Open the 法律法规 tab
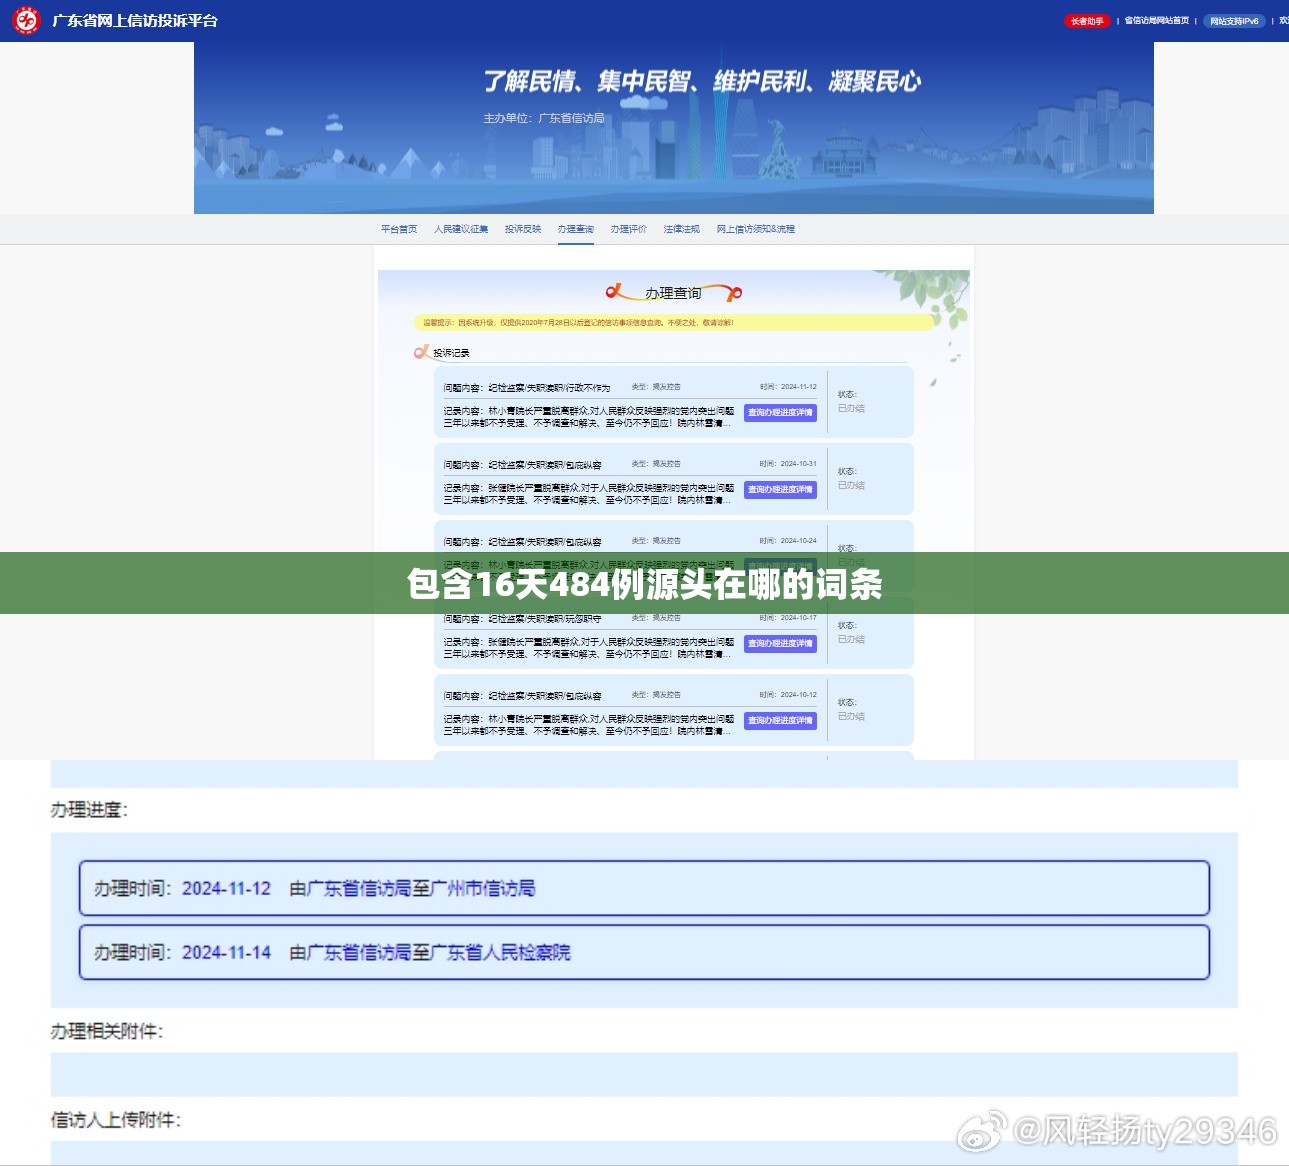The image size is (1289, 1166). click(x=682, y=229)
